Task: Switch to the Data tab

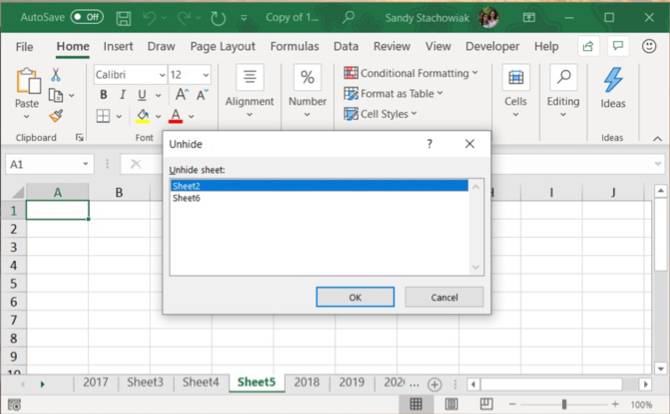Action: (x=346, y=46)
